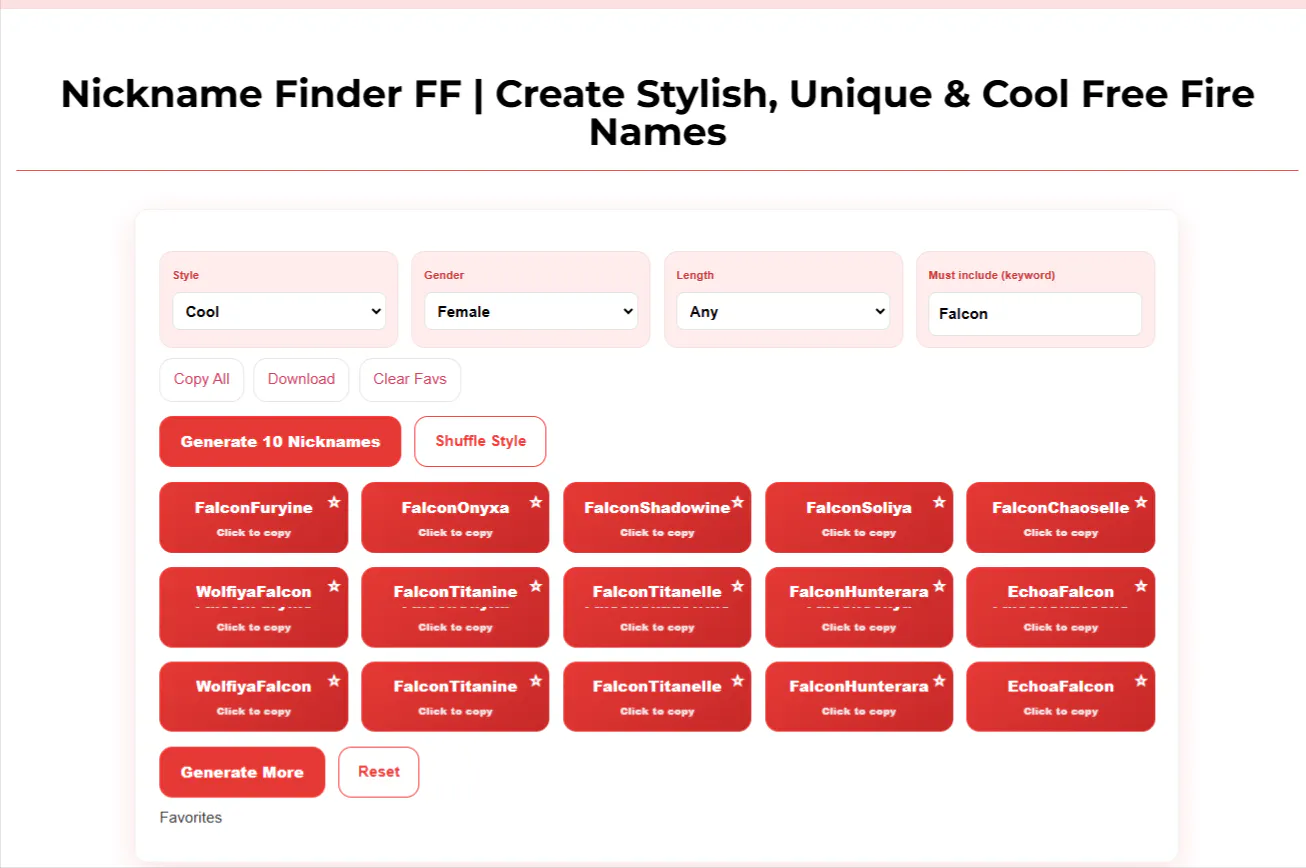1306x868 pixels.
Task: Open the Length dropdown showing Any
Action: pyautogui.click(x=783, y=311)
